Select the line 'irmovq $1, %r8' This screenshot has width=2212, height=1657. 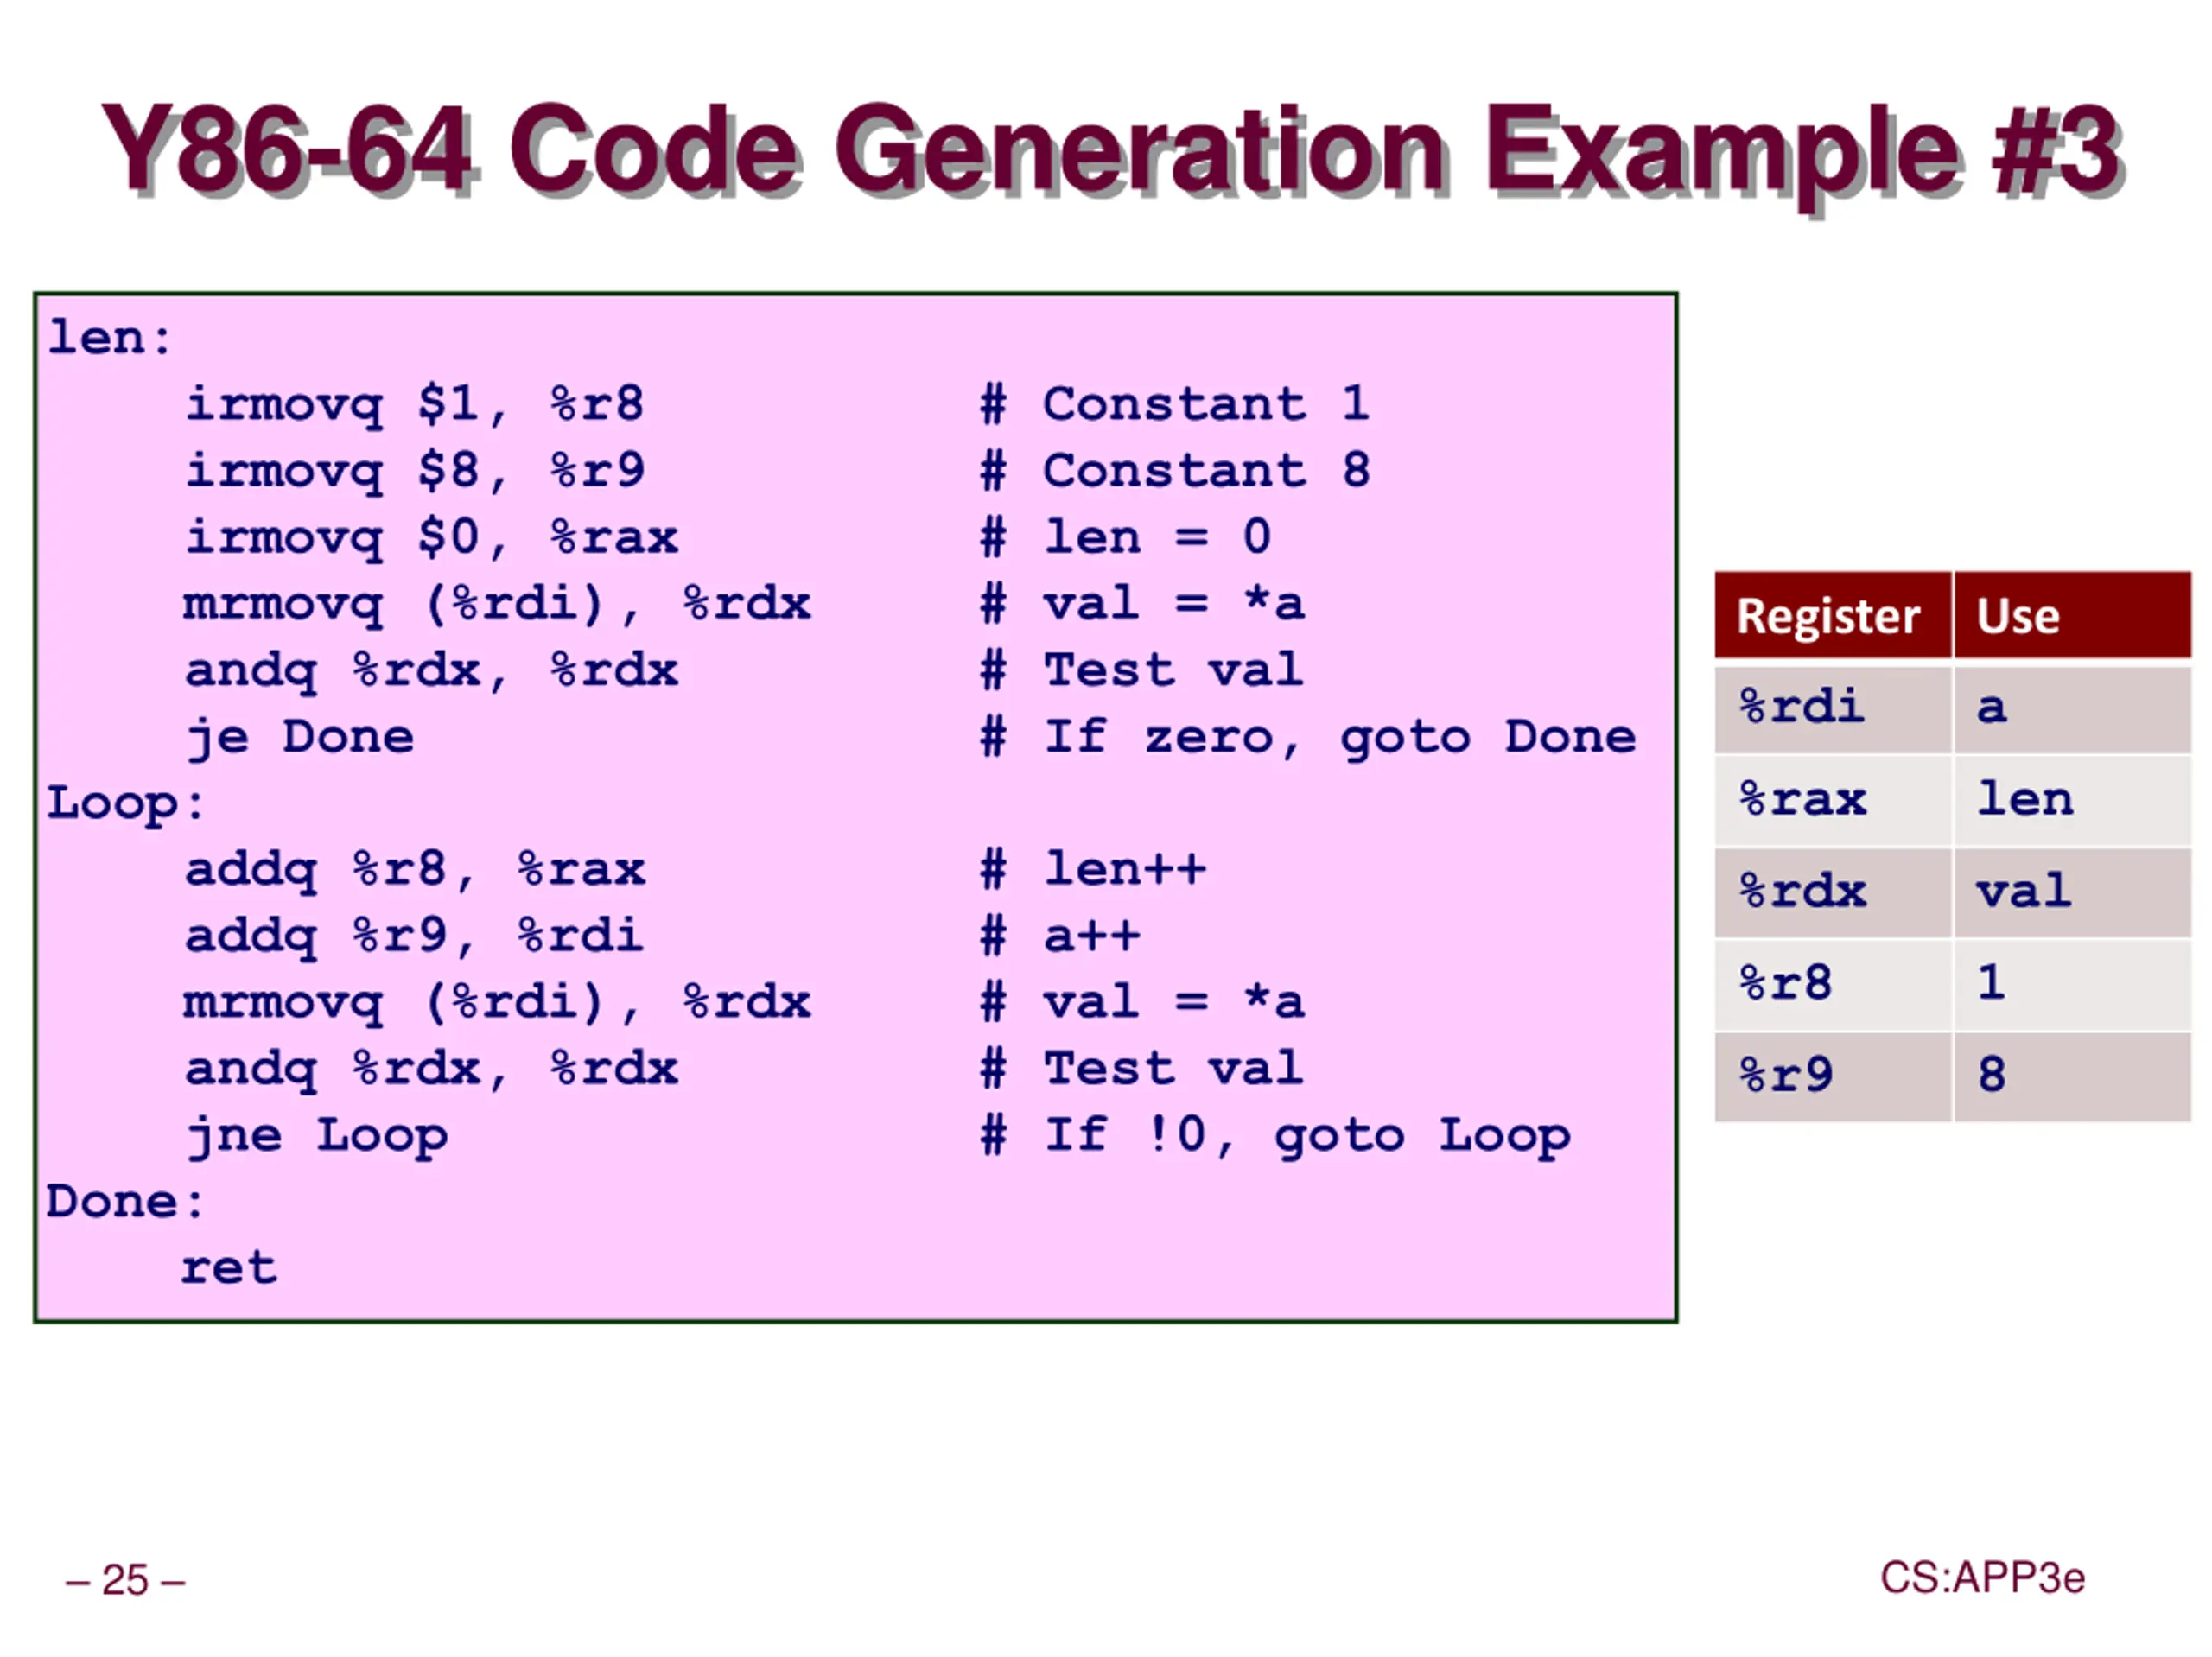click(414, 405)
